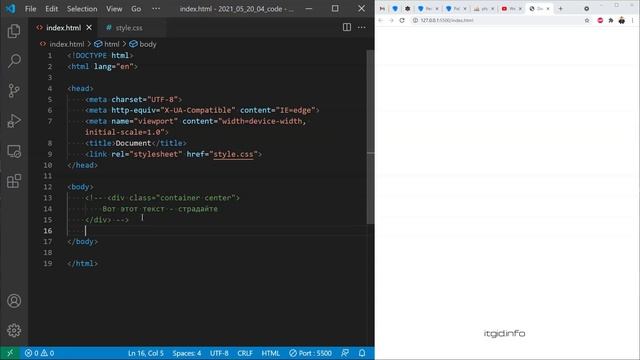Open the Extensions view
Viewport: 640px width, 360px height.
[x=14, y=181]
